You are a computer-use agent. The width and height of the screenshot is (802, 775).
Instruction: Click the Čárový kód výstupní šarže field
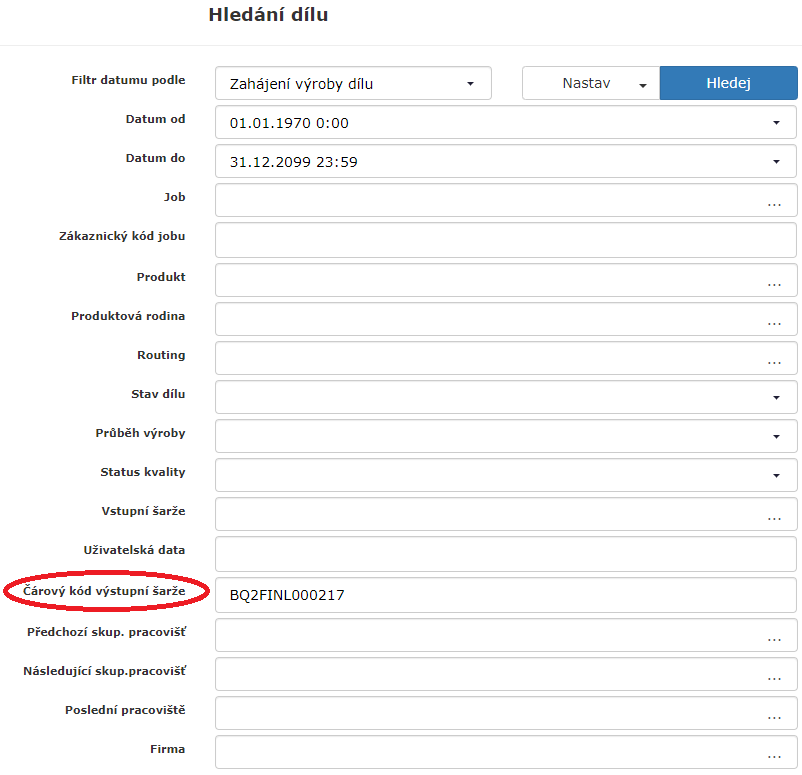click(x=505, y=595)
